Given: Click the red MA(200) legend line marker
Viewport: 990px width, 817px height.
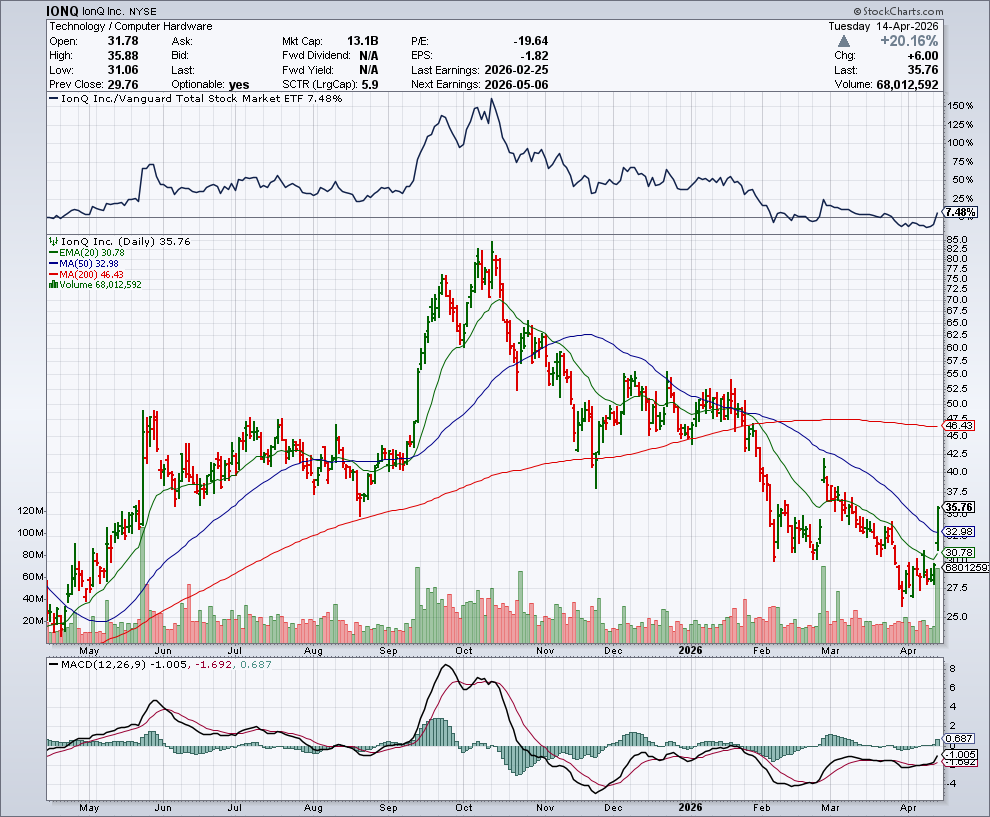Looking at the screenshot, I should point(54,275).
